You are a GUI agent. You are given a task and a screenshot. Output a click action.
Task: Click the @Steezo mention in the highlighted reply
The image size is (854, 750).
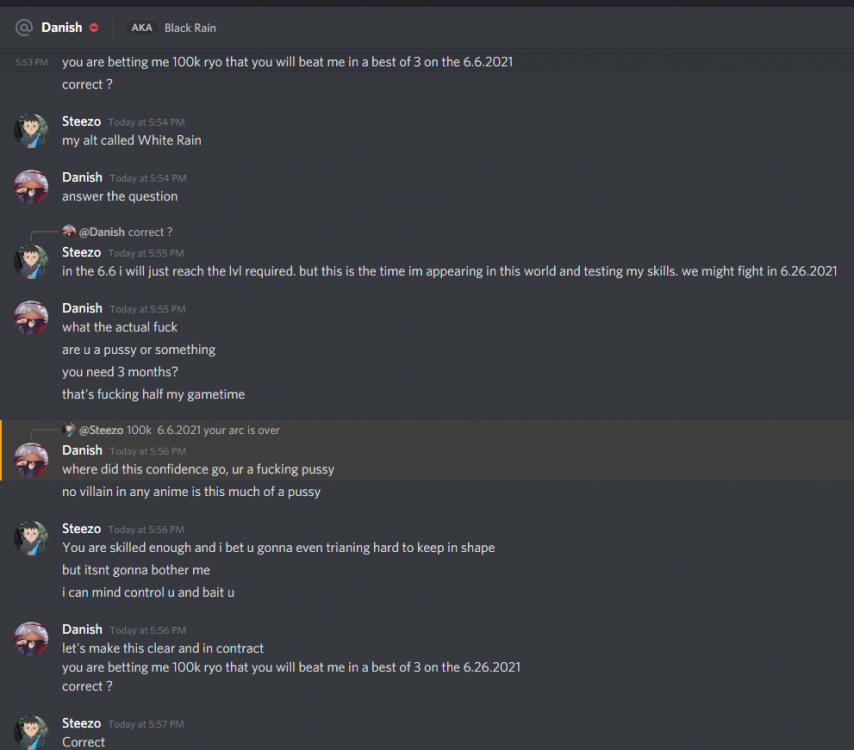click(101, 430)
